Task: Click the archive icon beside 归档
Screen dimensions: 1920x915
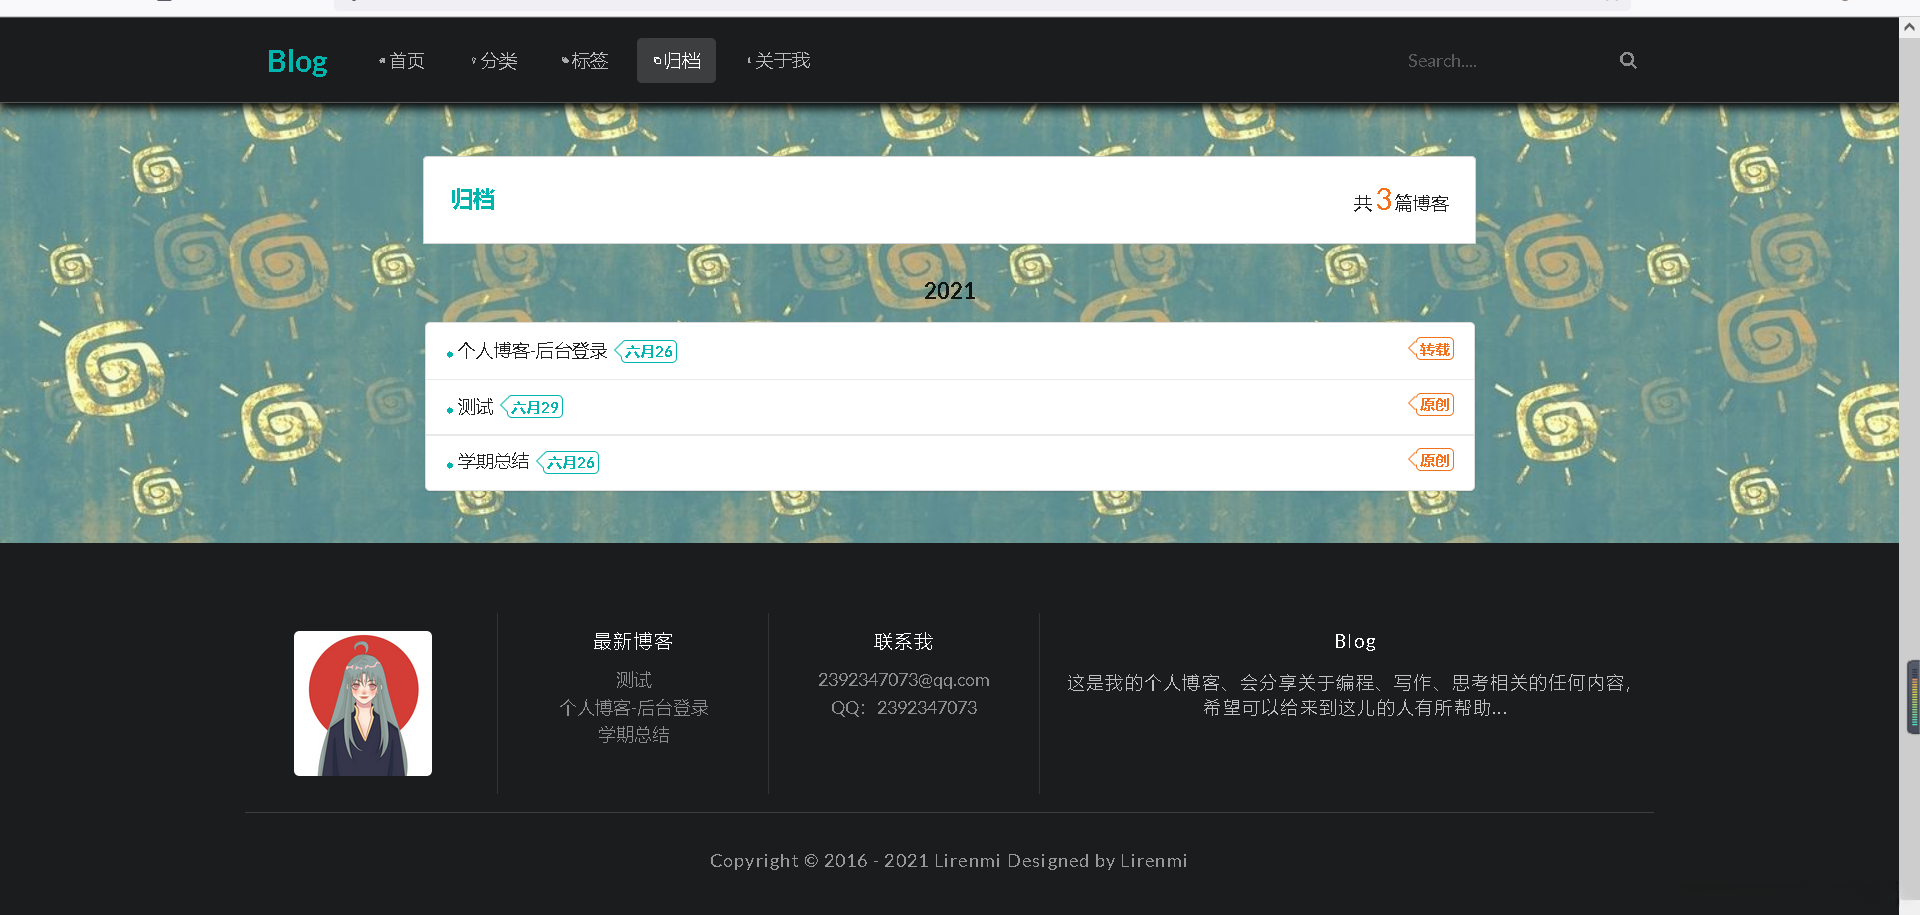Action: [x=655, y=60]
